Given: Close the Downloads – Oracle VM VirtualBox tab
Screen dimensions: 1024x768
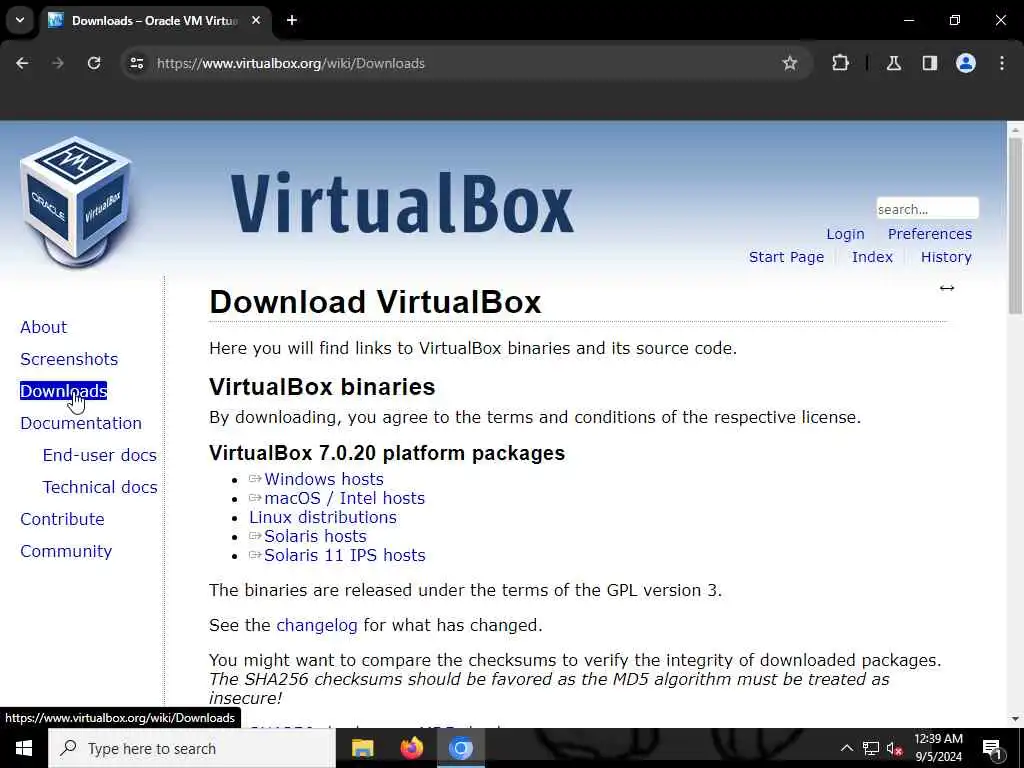Looking at the screenshot, I should 256,20.
